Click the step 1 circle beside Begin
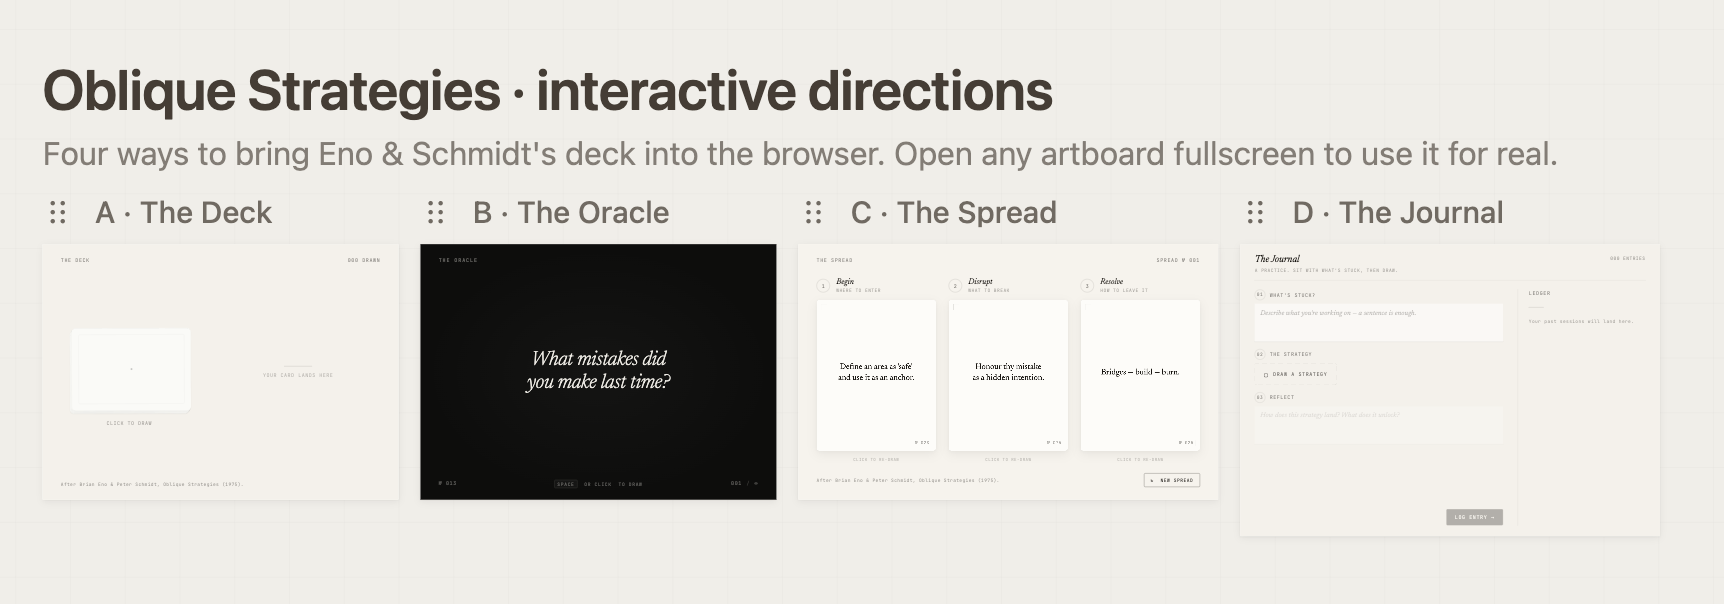The image size is (1724, 604). click(x=823, y=286)
